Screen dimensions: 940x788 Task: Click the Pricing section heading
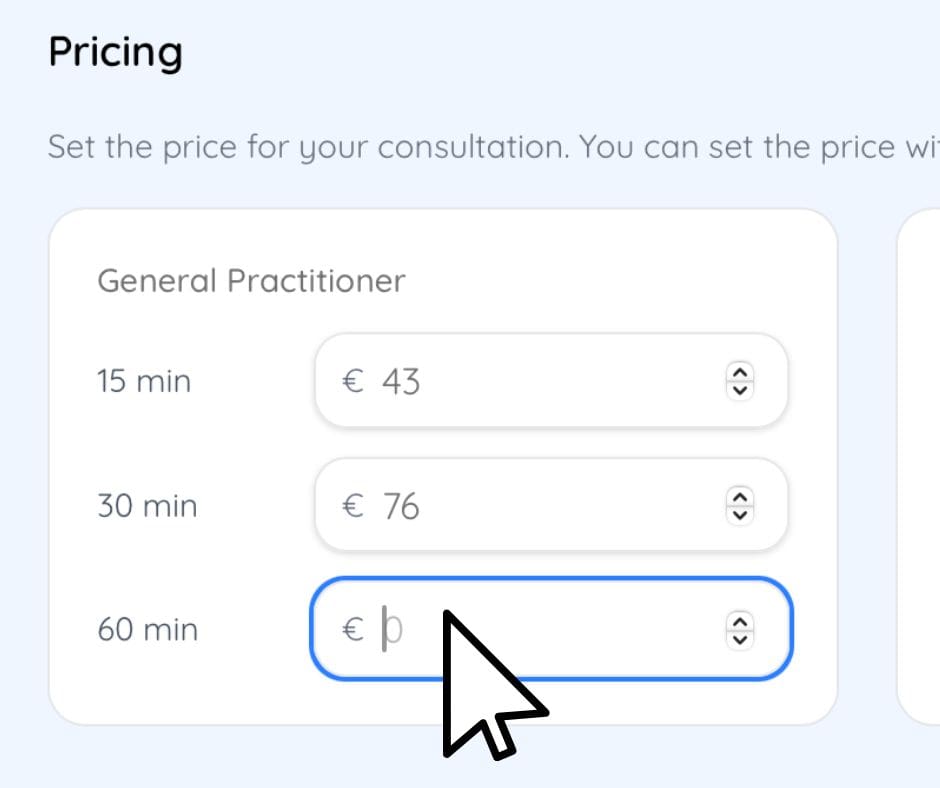click(x=115, y=51)
